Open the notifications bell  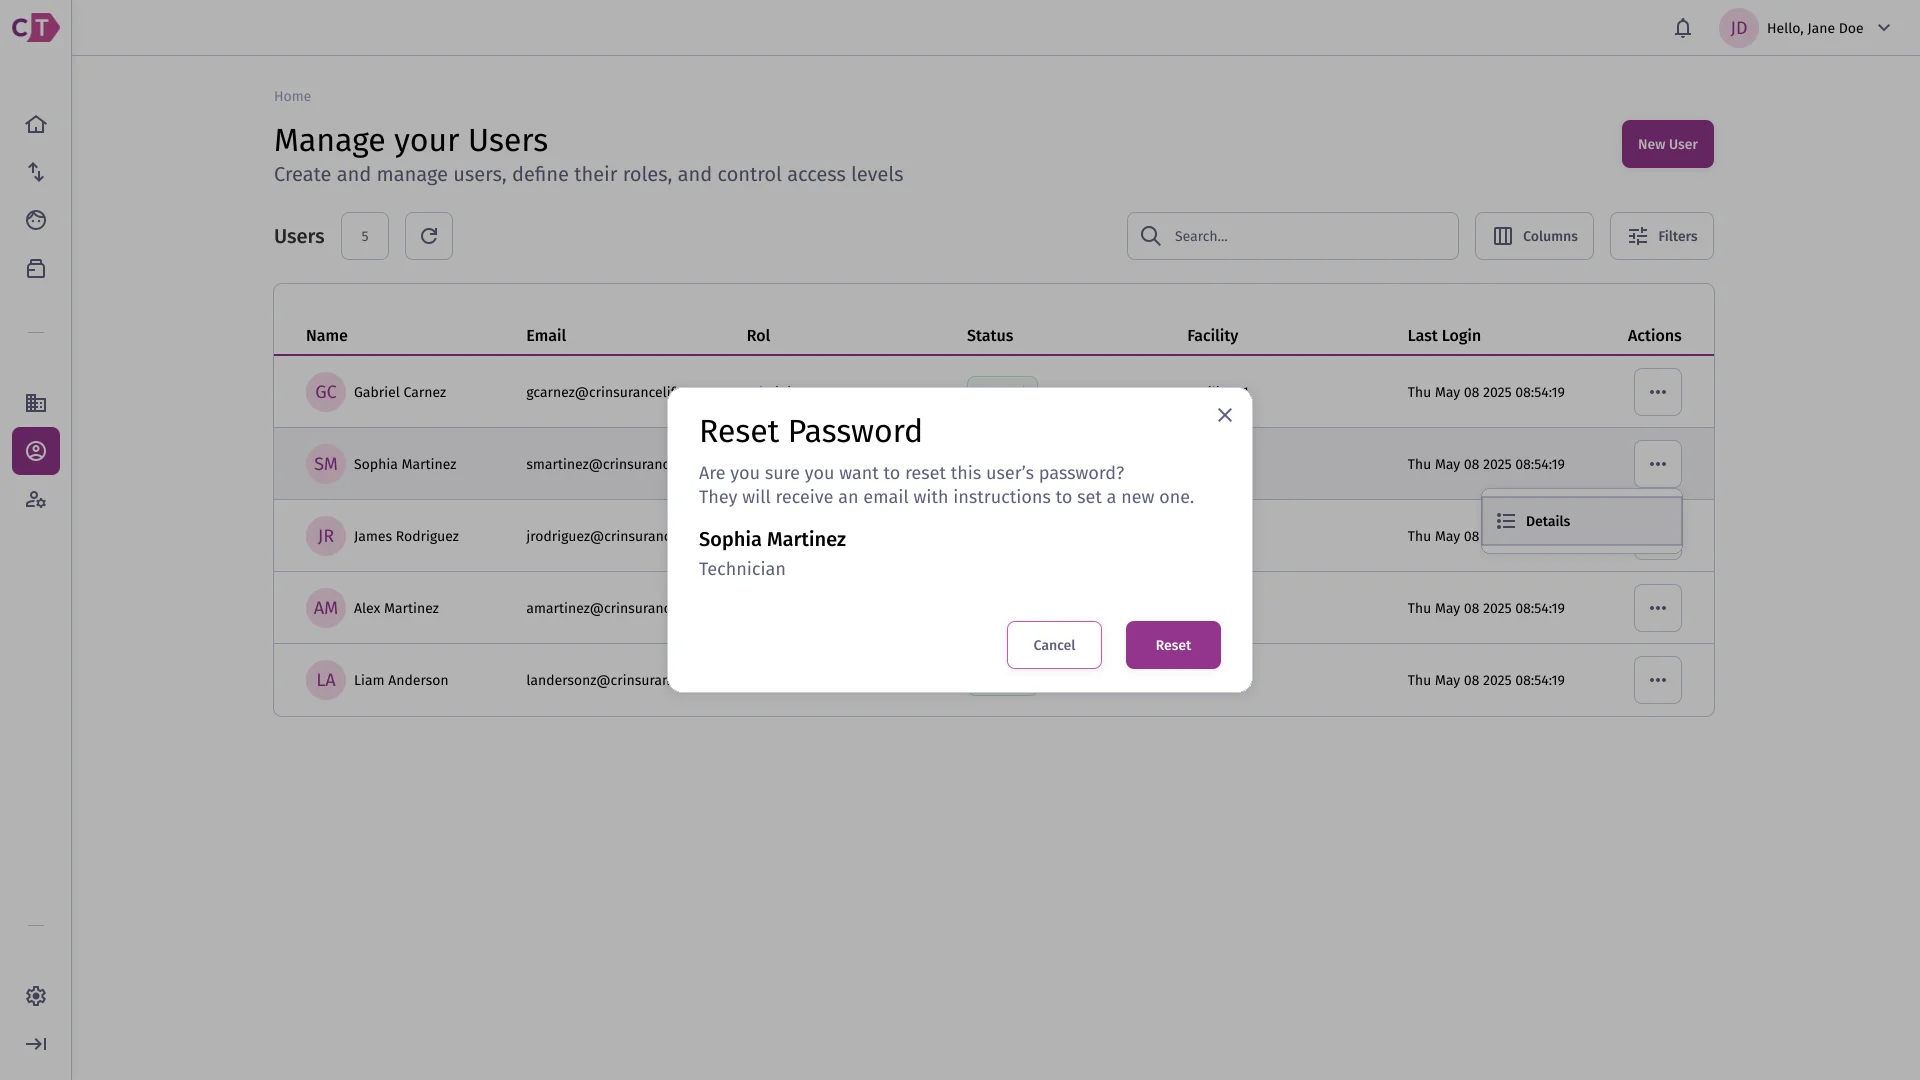point(1683,28)
